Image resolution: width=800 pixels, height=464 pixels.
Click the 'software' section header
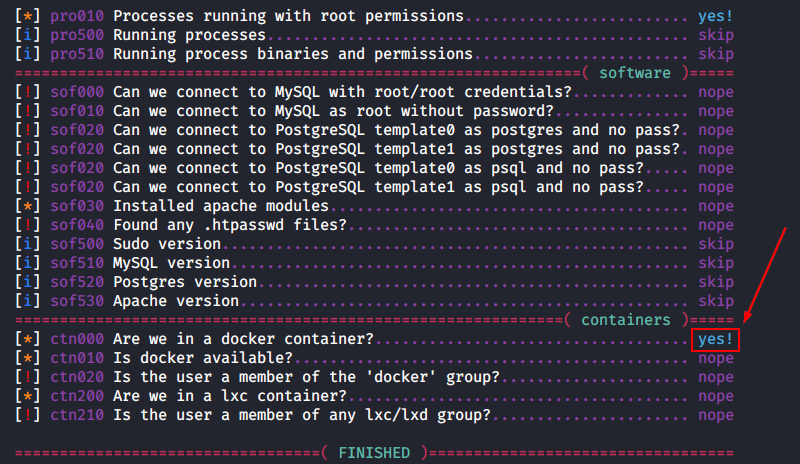coord(635,73)
